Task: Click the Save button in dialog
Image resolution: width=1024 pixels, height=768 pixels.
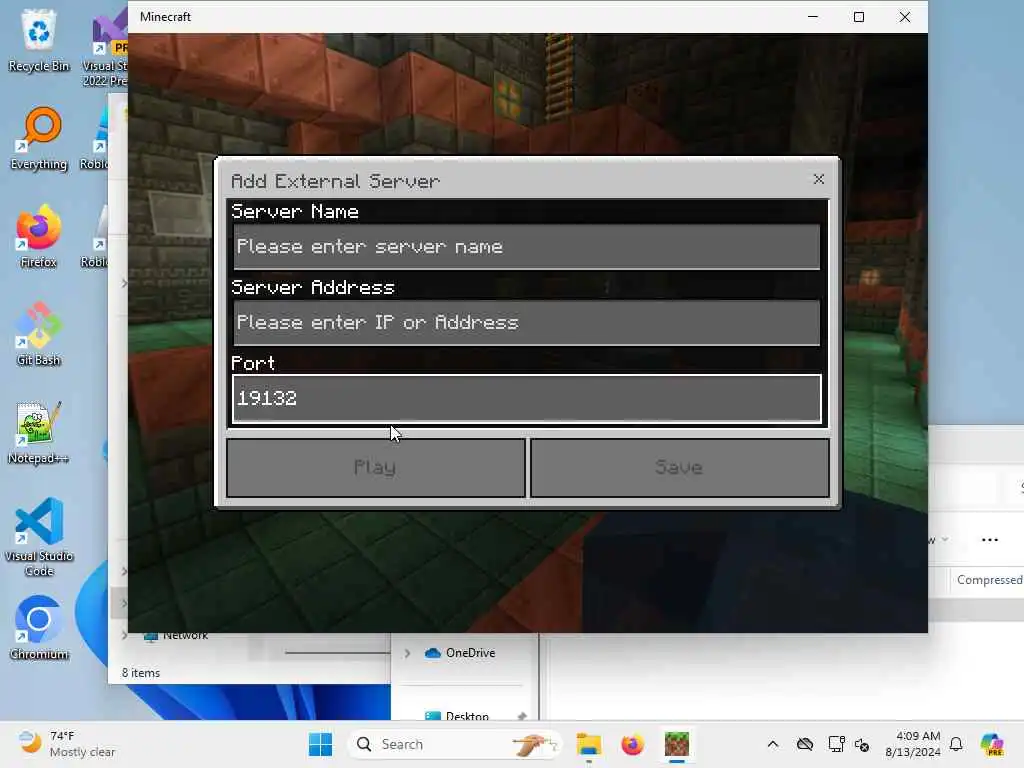Action: (680, 468)
